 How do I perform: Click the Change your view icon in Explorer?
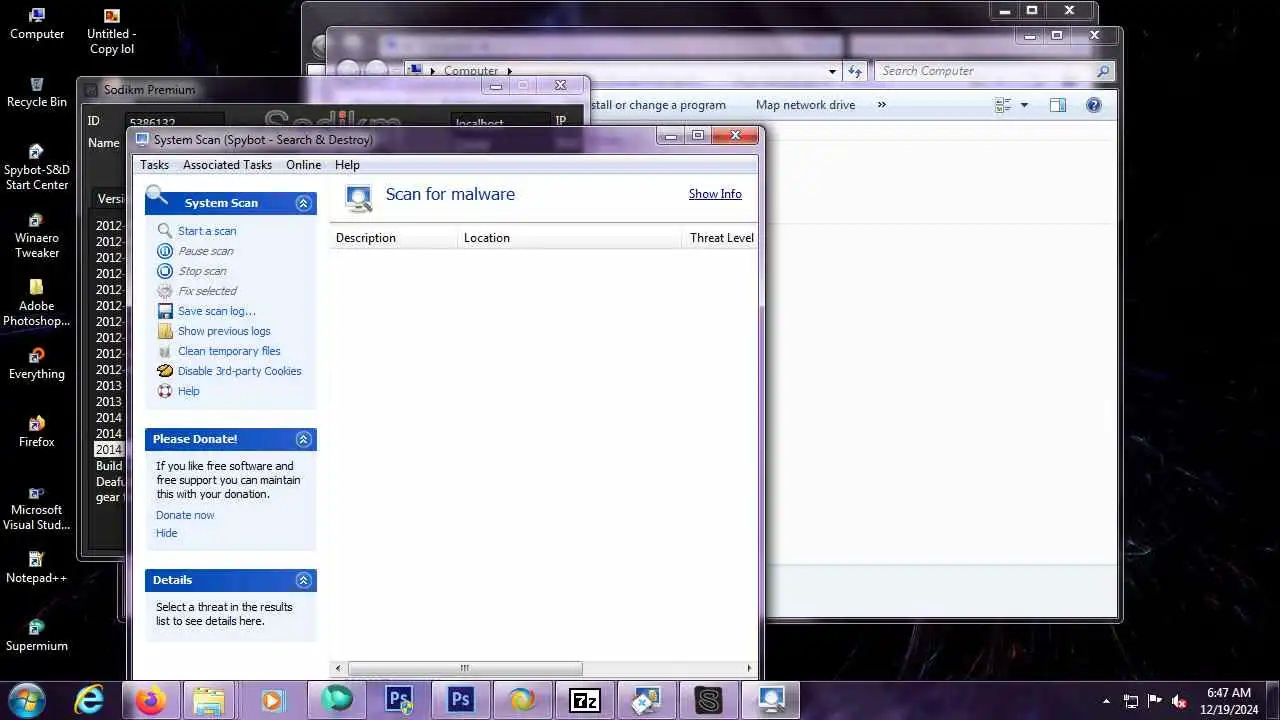click(1004, 105)
